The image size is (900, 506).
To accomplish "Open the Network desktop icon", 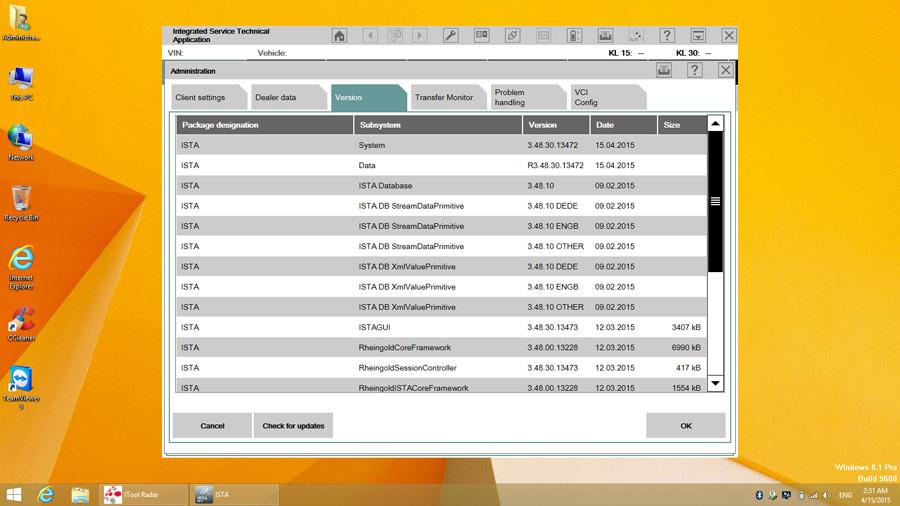I will (21, 143).
